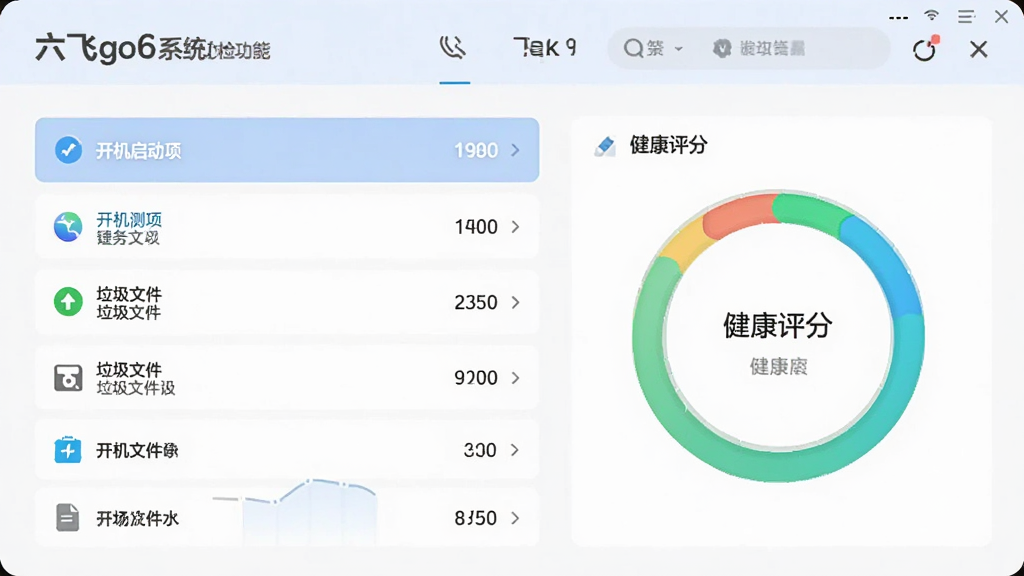1024x576 pixels.
Task: Expand the 300 row using its chevron
Action: click(515, 450)
